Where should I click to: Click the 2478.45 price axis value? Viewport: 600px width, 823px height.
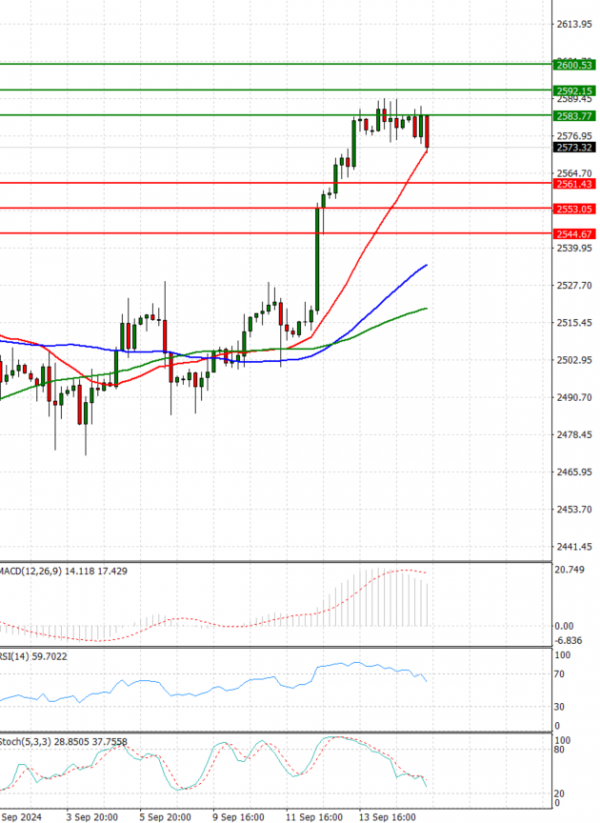coord(574,435)
